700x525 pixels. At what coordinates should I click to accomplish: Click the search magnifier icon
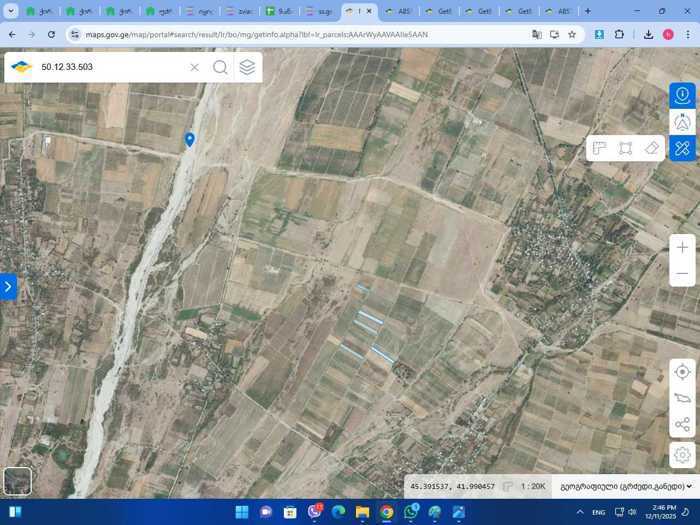pos(220,67)
